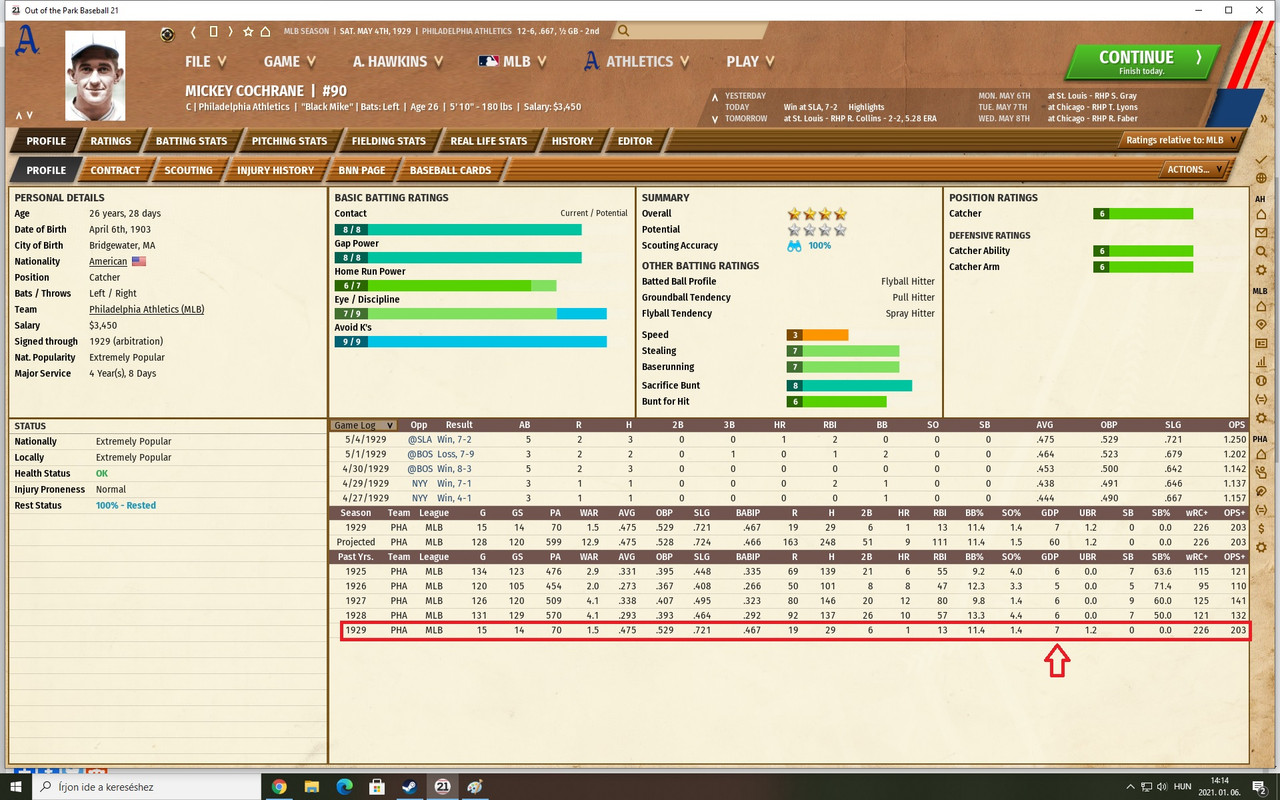Open the MLB league home sidebar icon
Image resolution: width=1280 pixels, height=800 pixels.
1262,306
